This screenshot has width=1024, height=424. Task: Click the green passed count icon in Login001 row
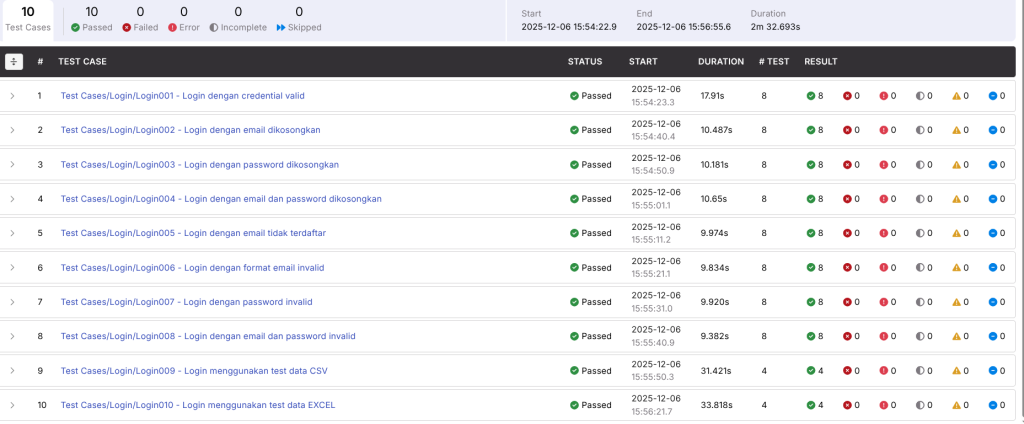click(810, 96)
